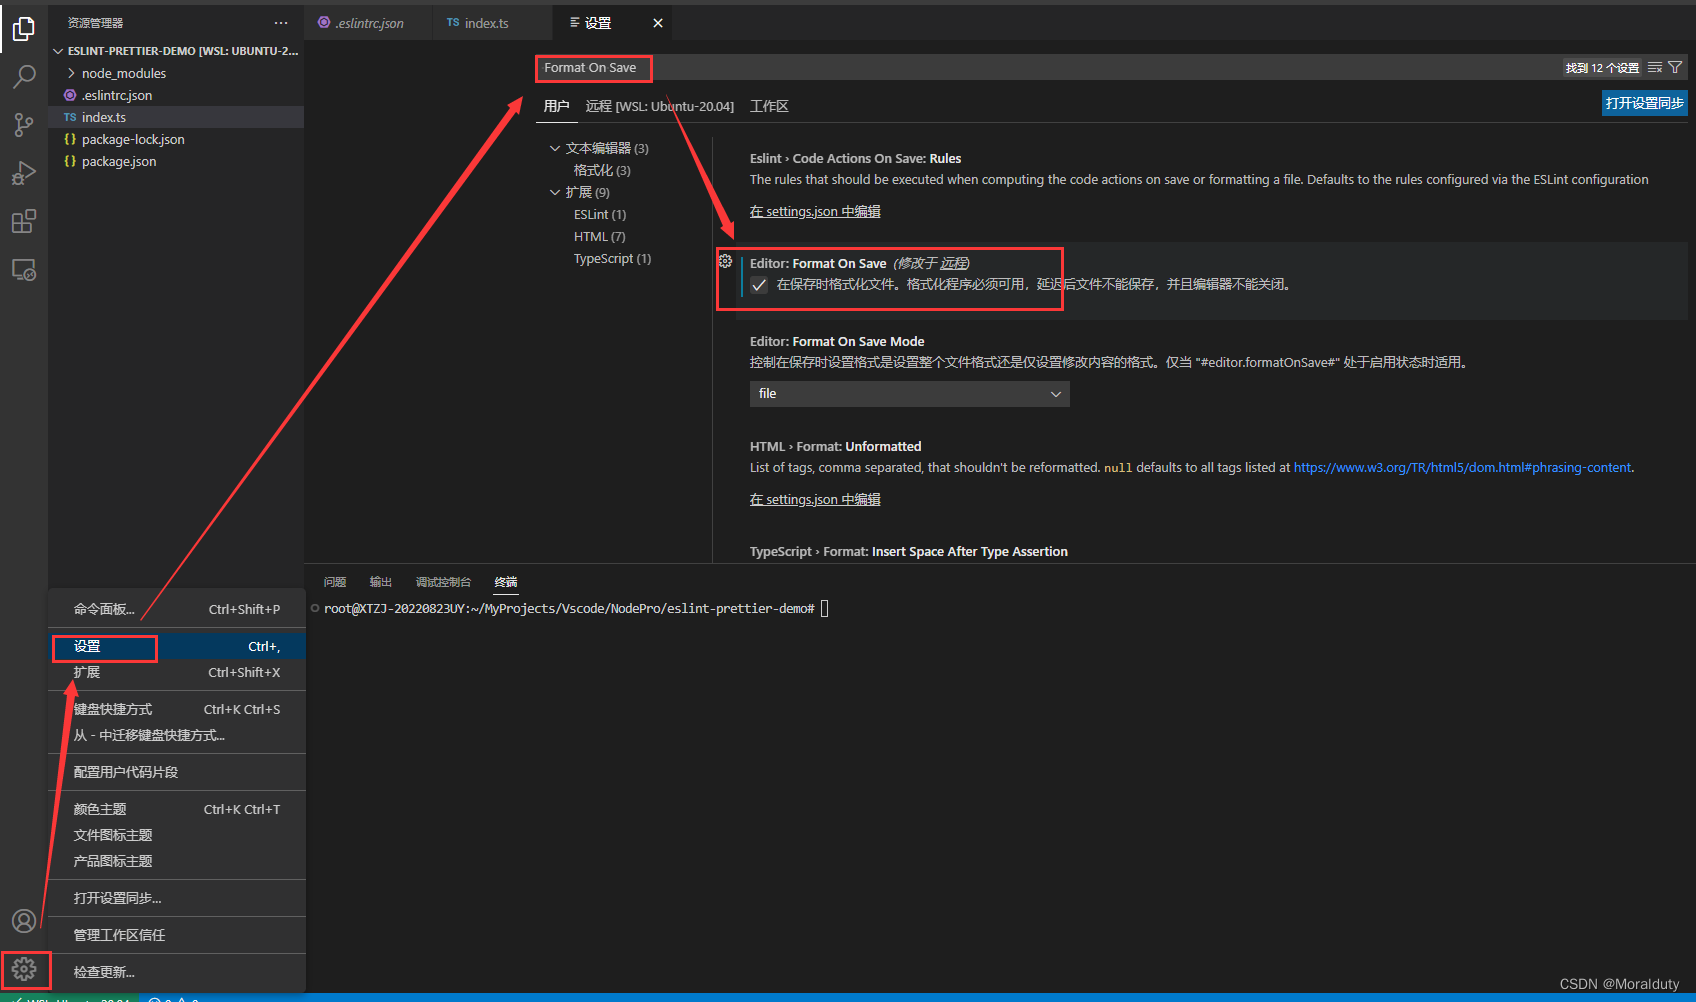Open the Run and Debug view
The height and width of the screenshot is (1002, 1696).
(x=23, y=172)
